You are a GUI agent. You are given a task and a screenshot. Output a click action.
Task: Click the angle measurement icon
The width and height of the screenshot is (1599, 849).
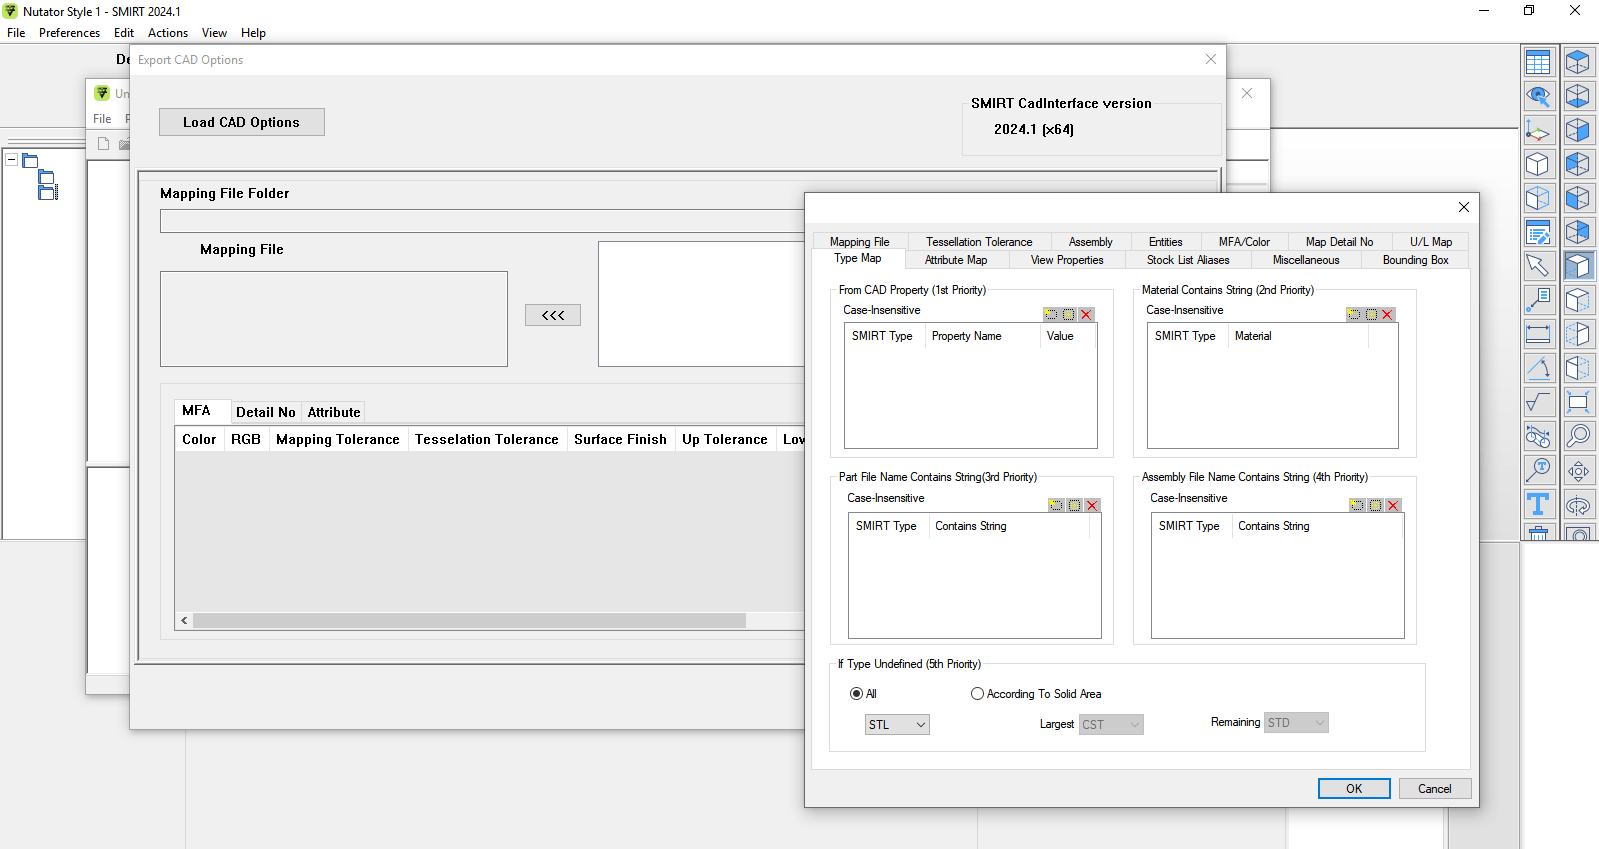1538,368
